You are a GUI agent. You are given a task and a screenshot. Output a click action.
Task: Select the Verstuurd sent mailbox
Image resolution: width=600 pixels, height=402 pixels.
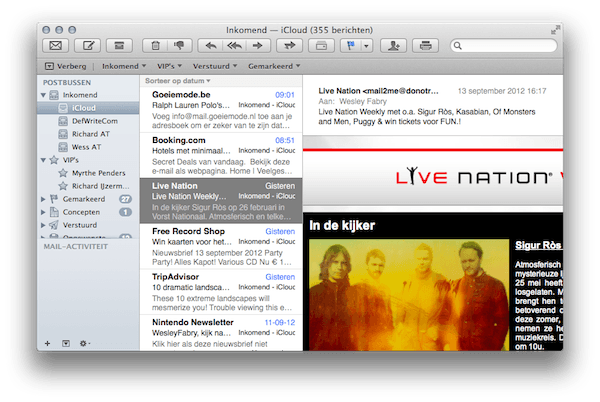tap(88, 225)
